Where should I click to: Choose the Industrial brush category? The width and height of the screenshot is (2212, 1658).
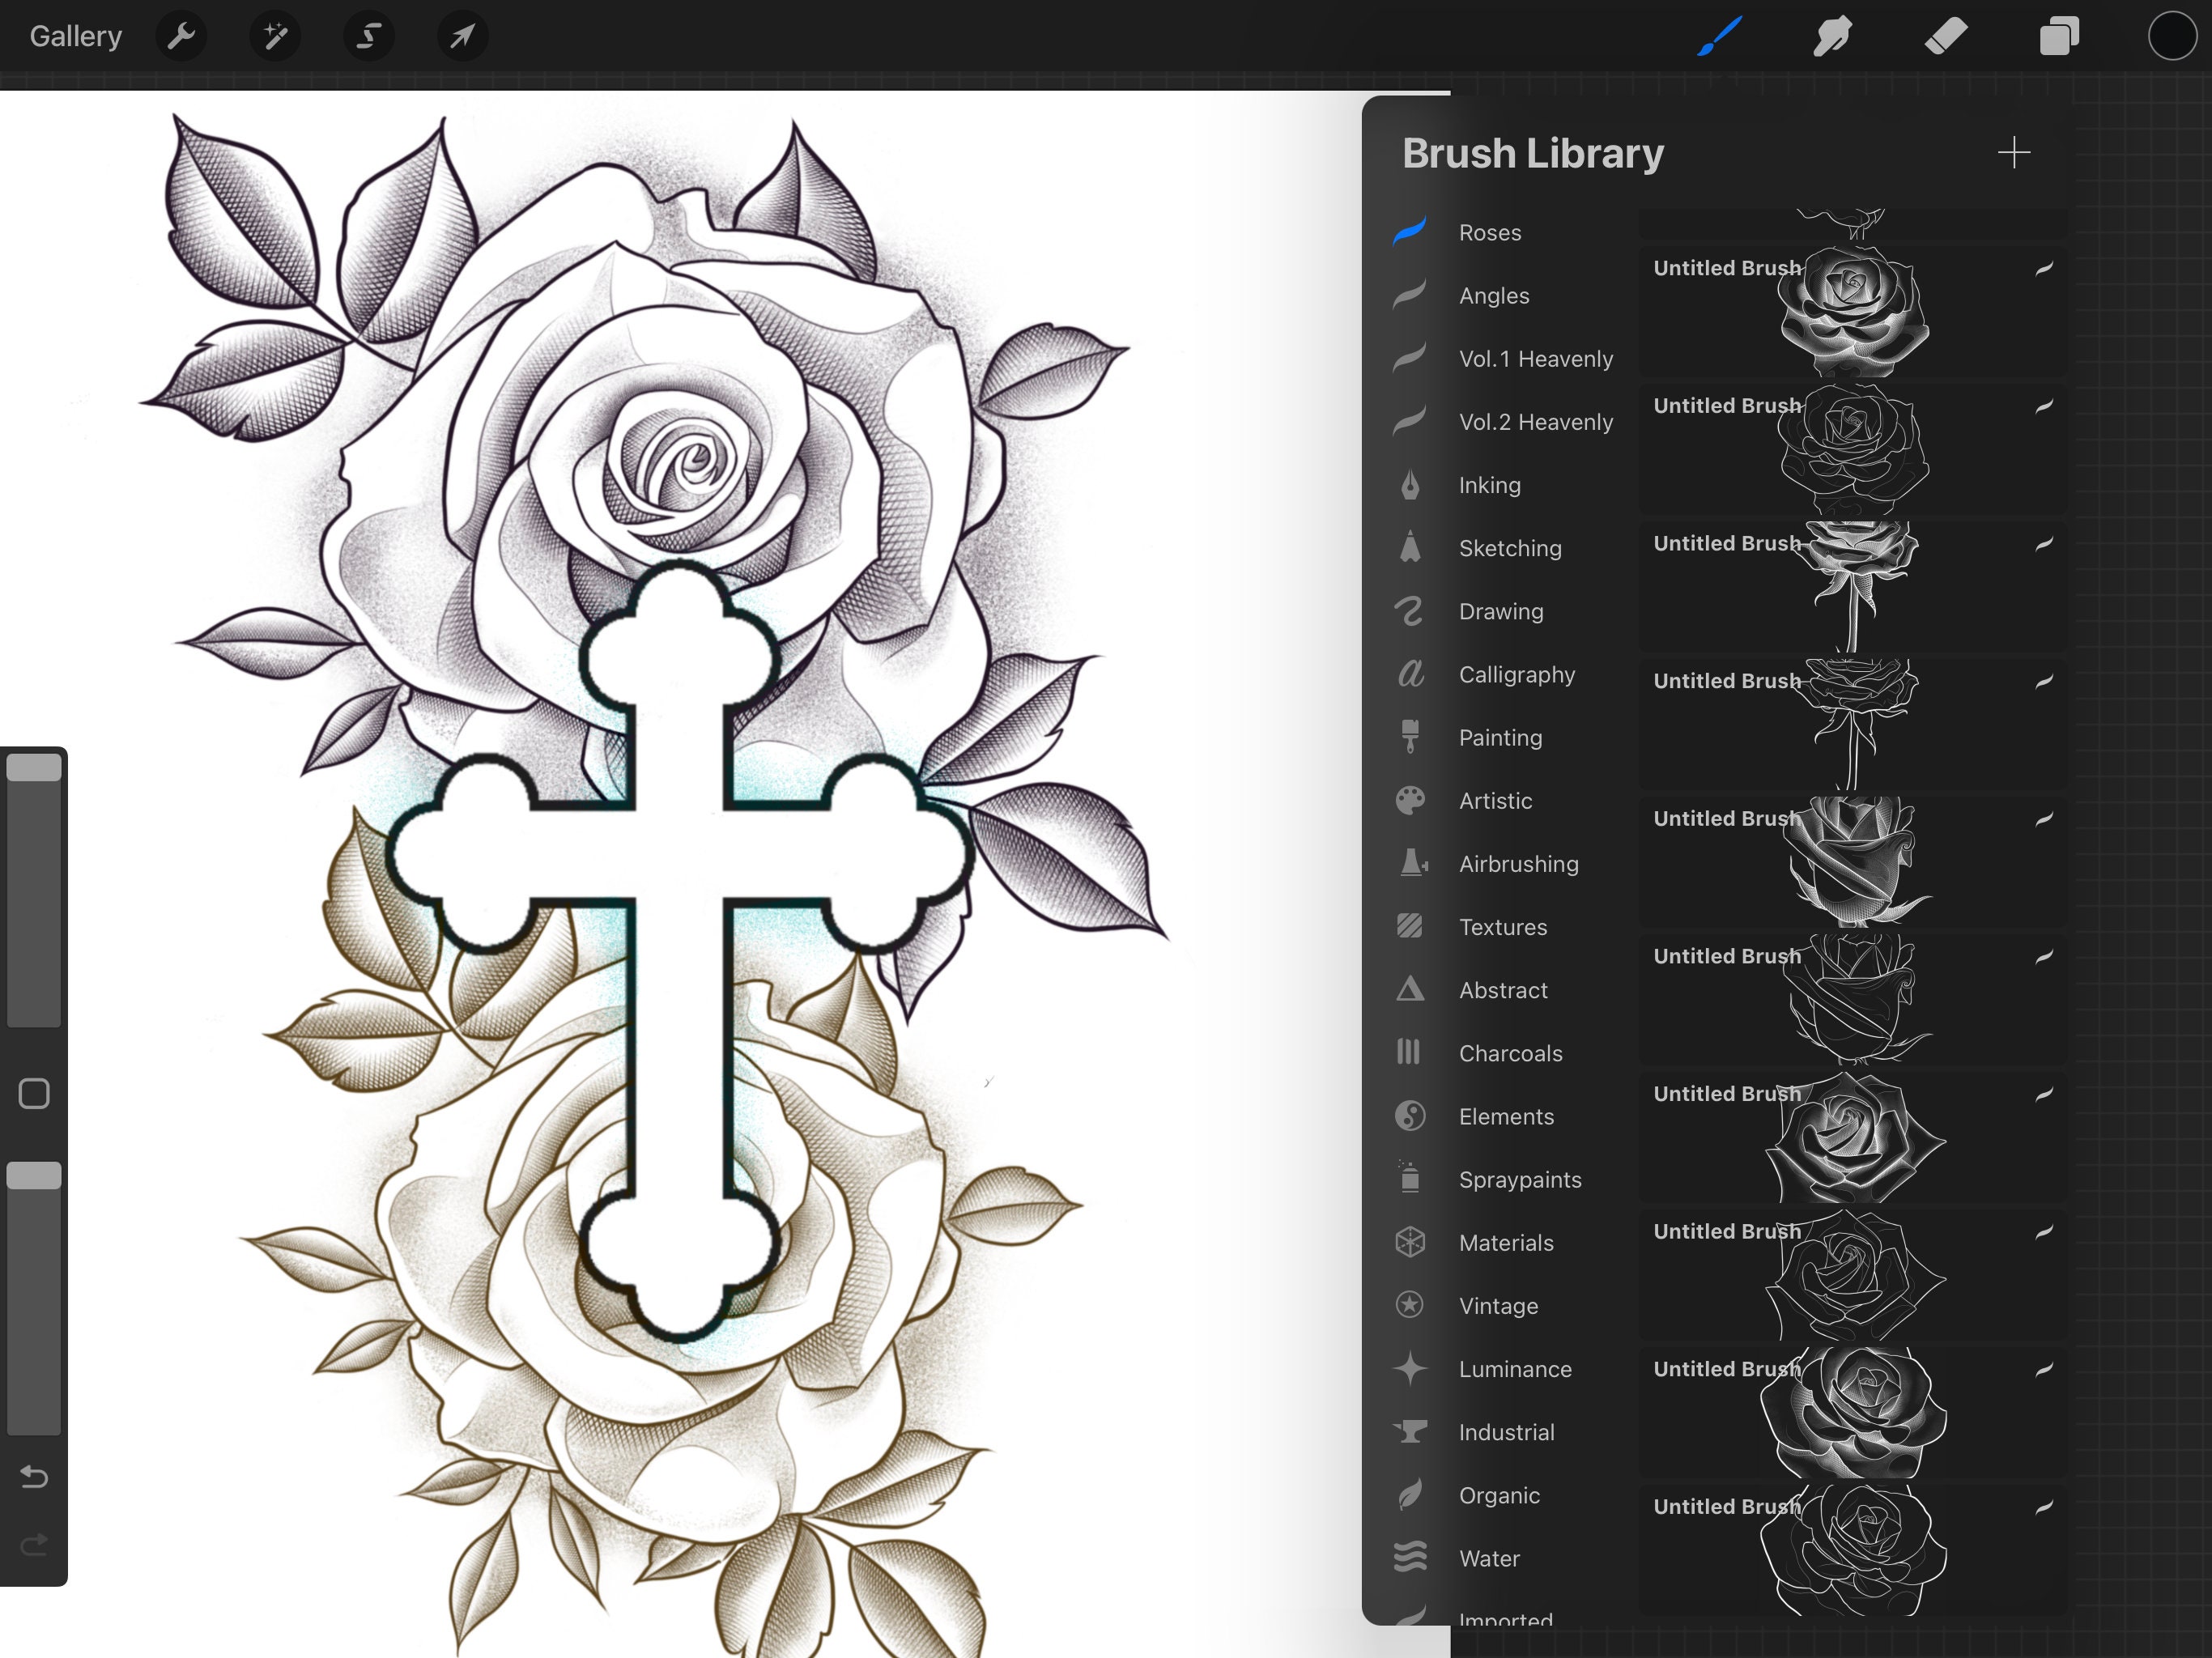coord(1506,1432)
